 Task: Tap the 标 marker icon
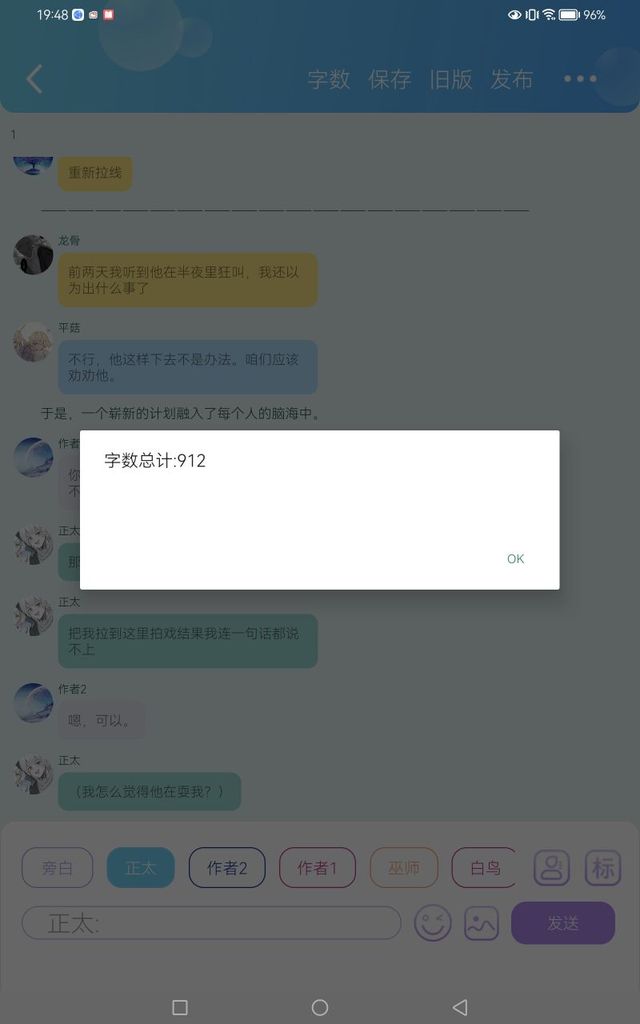coord(602,868)
